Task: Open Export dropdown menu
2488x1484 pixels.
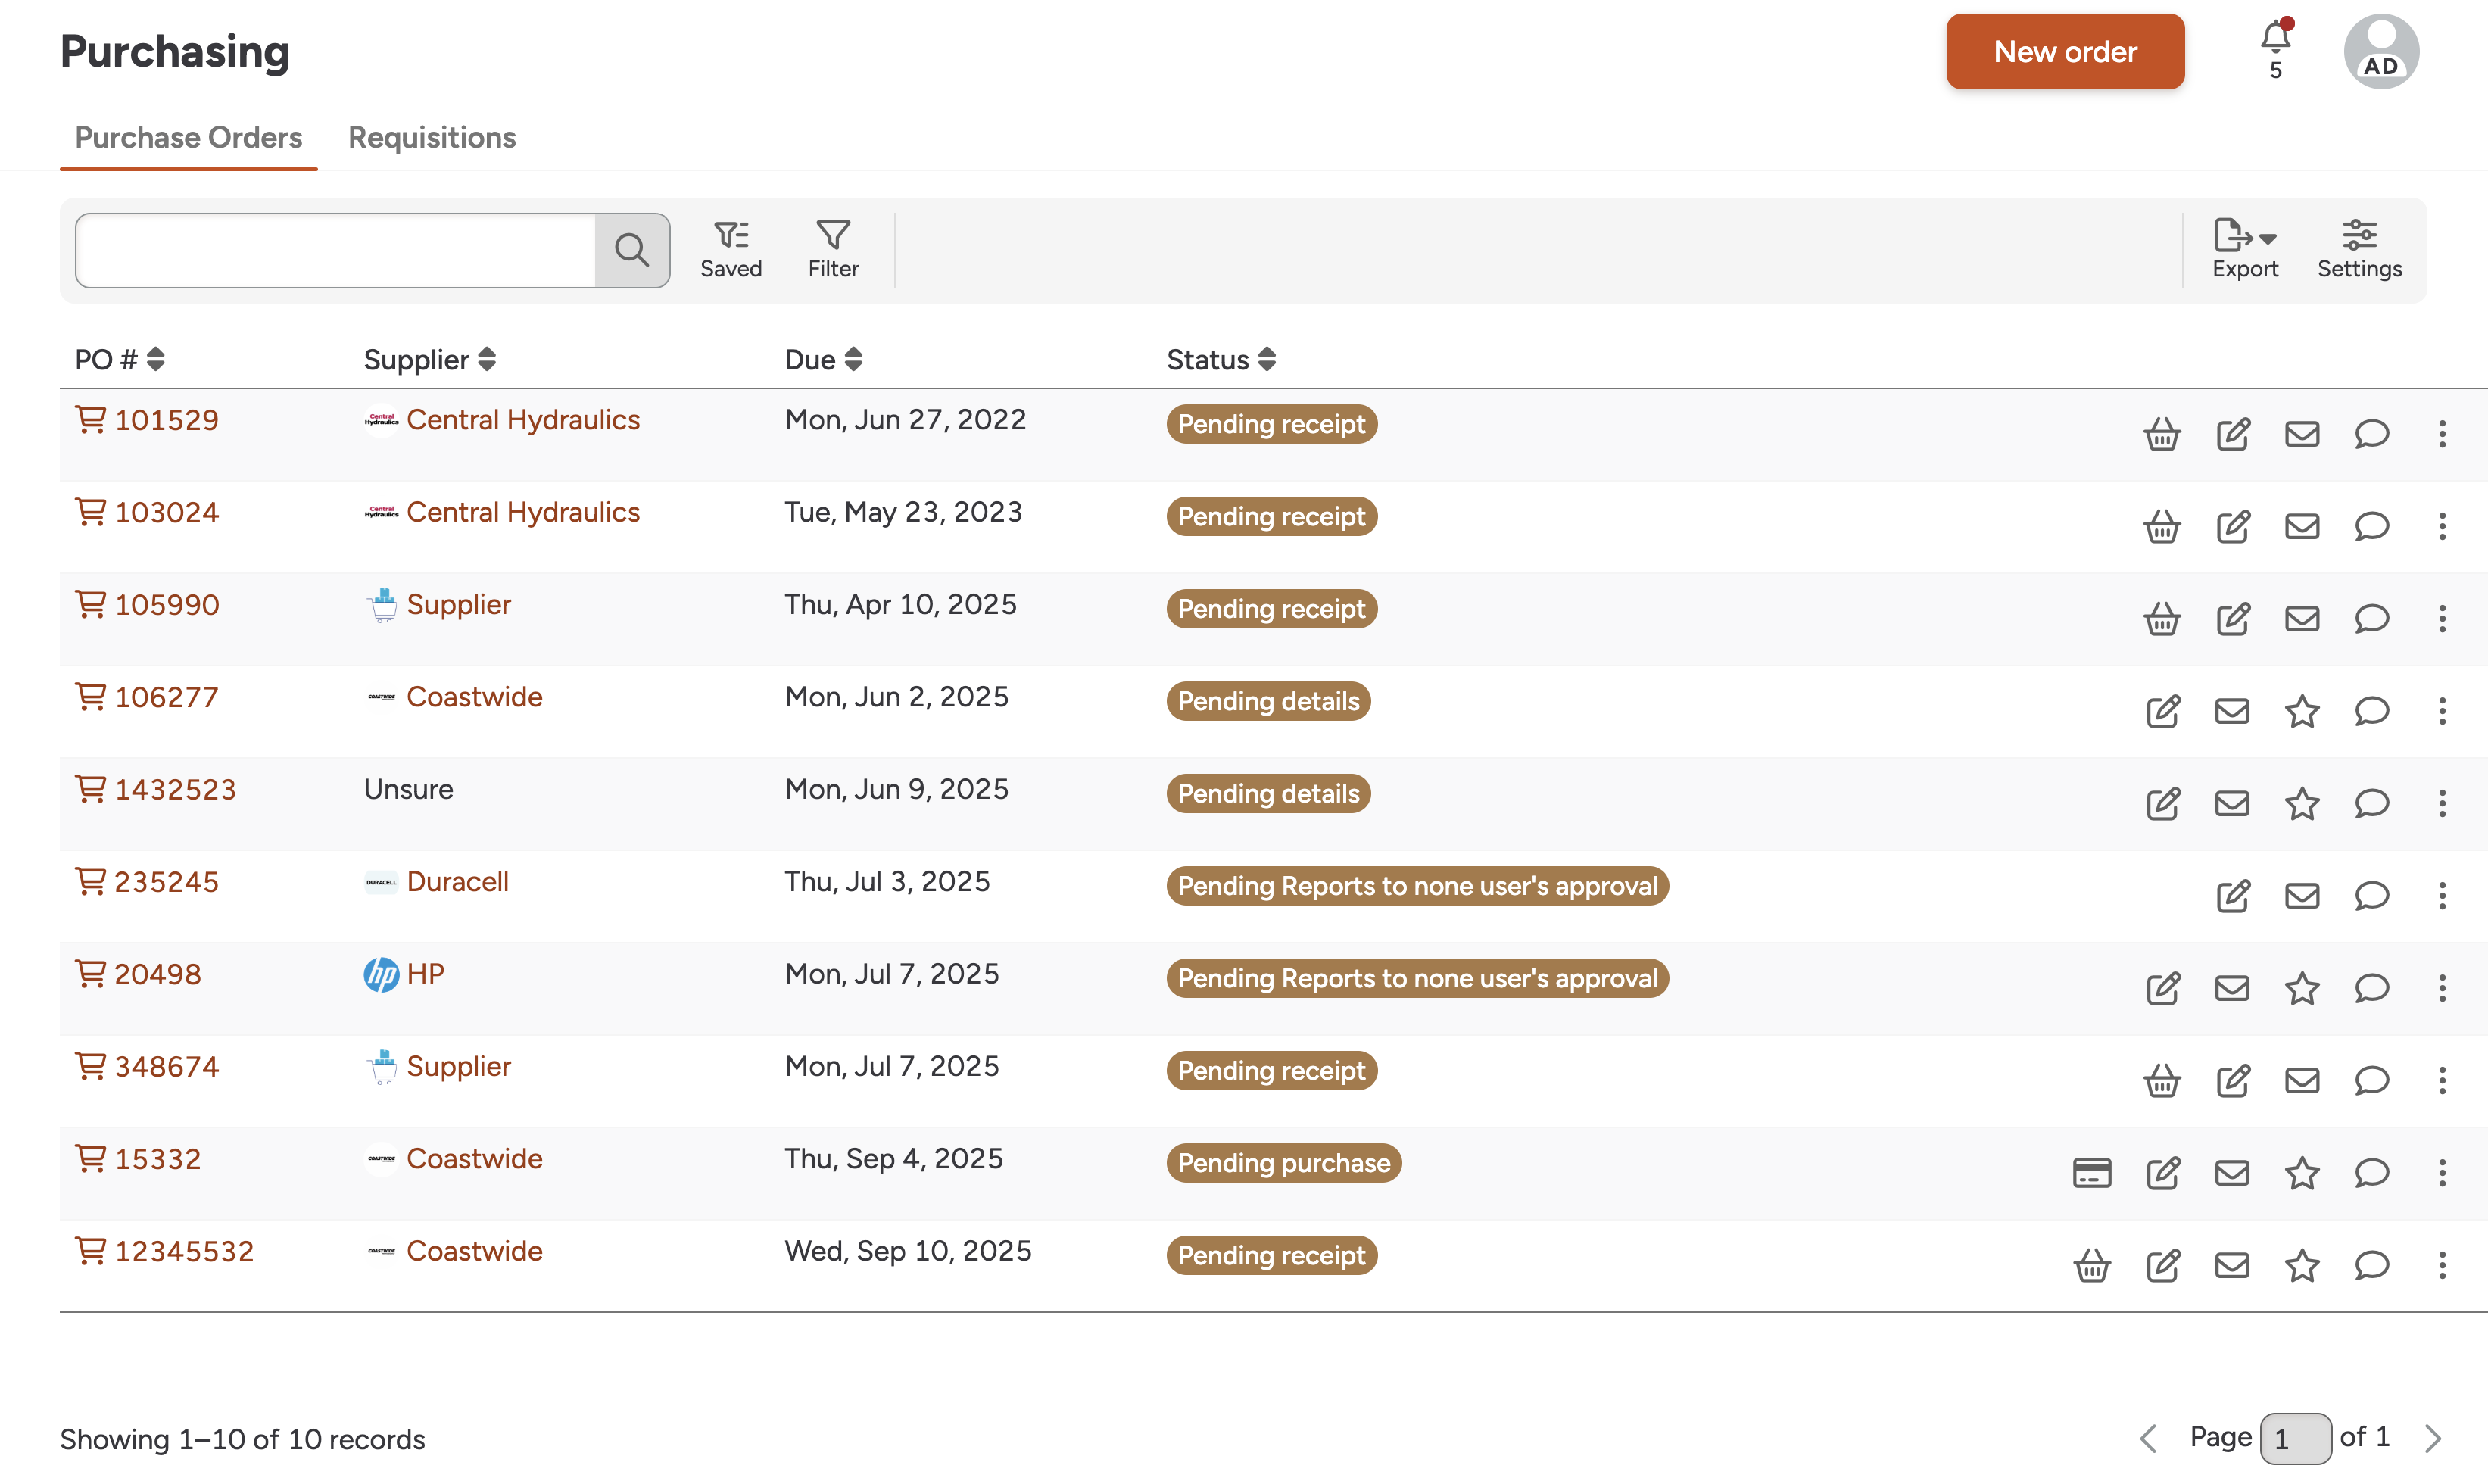Action: click(2244, 249)
